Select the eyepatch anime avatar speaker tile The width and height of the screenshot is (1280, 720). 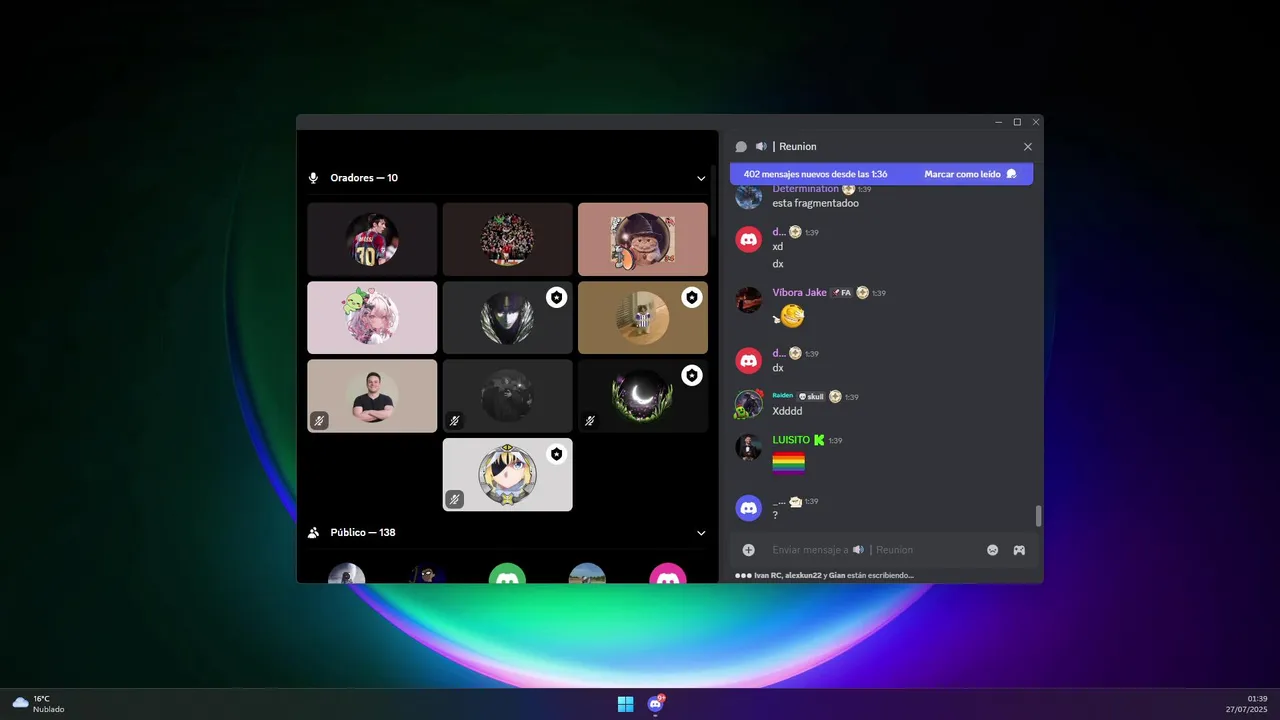[x=507, y=474]
